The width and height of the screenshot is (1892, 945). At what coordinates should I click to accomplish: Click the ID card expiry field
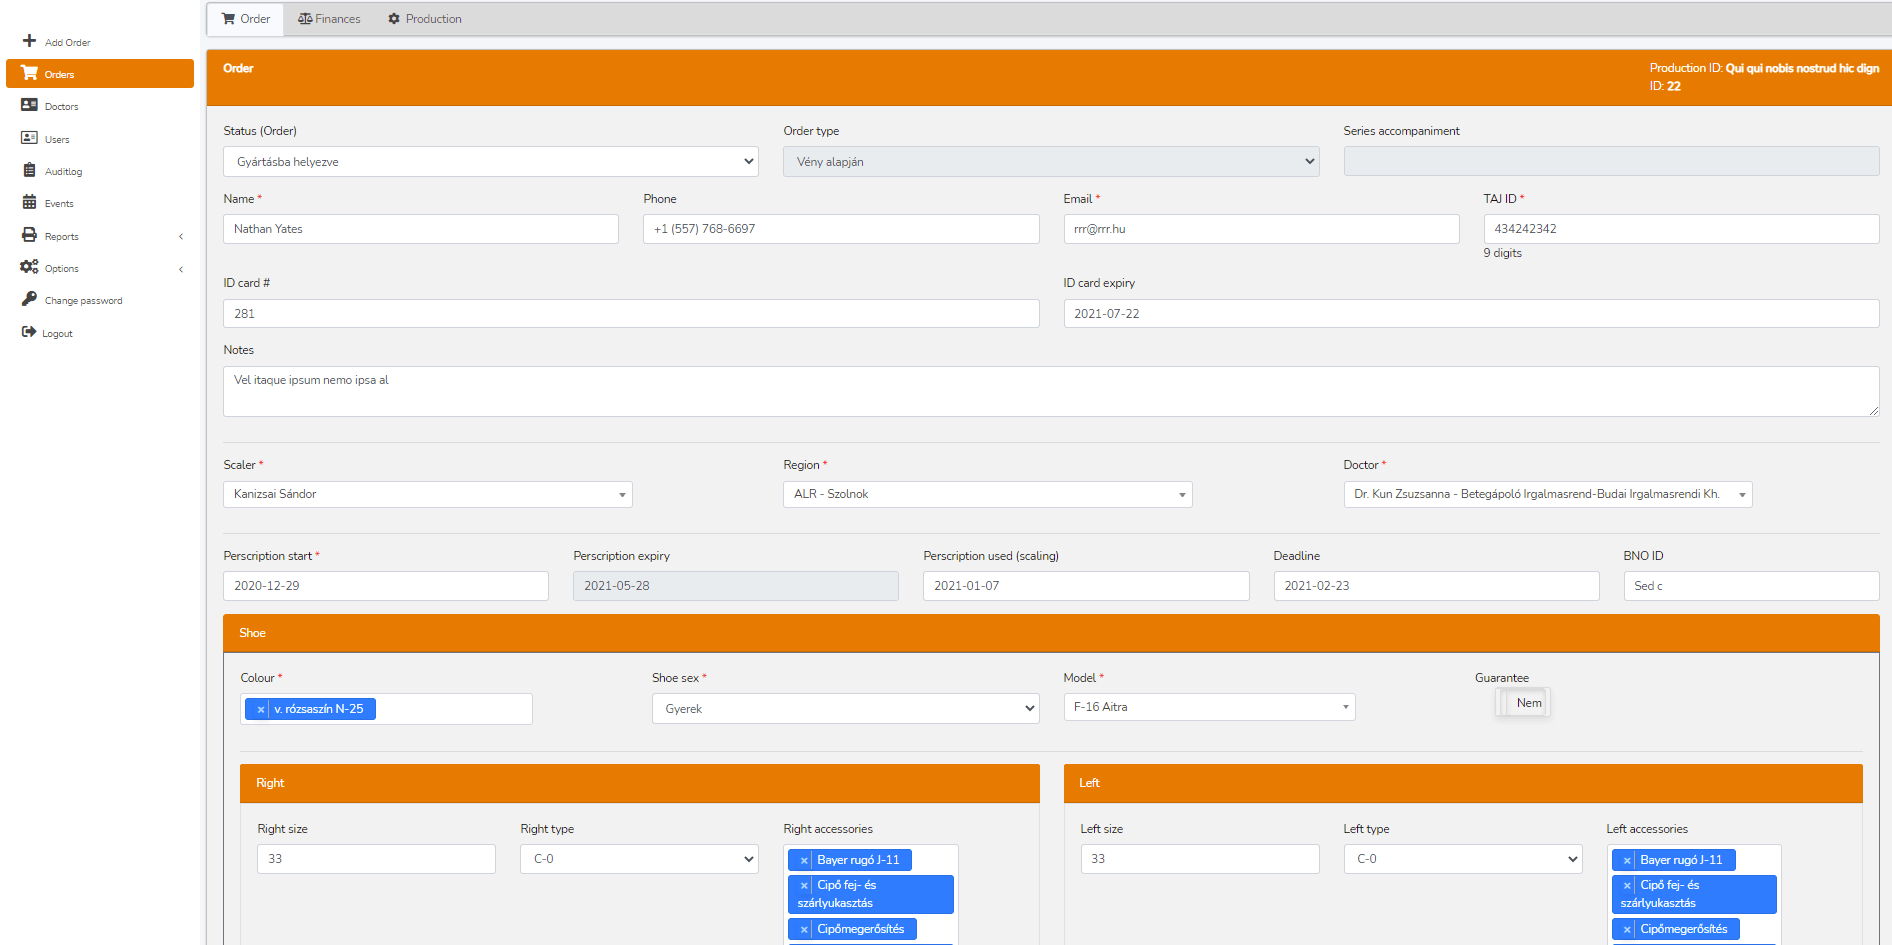coord(1471,313)
